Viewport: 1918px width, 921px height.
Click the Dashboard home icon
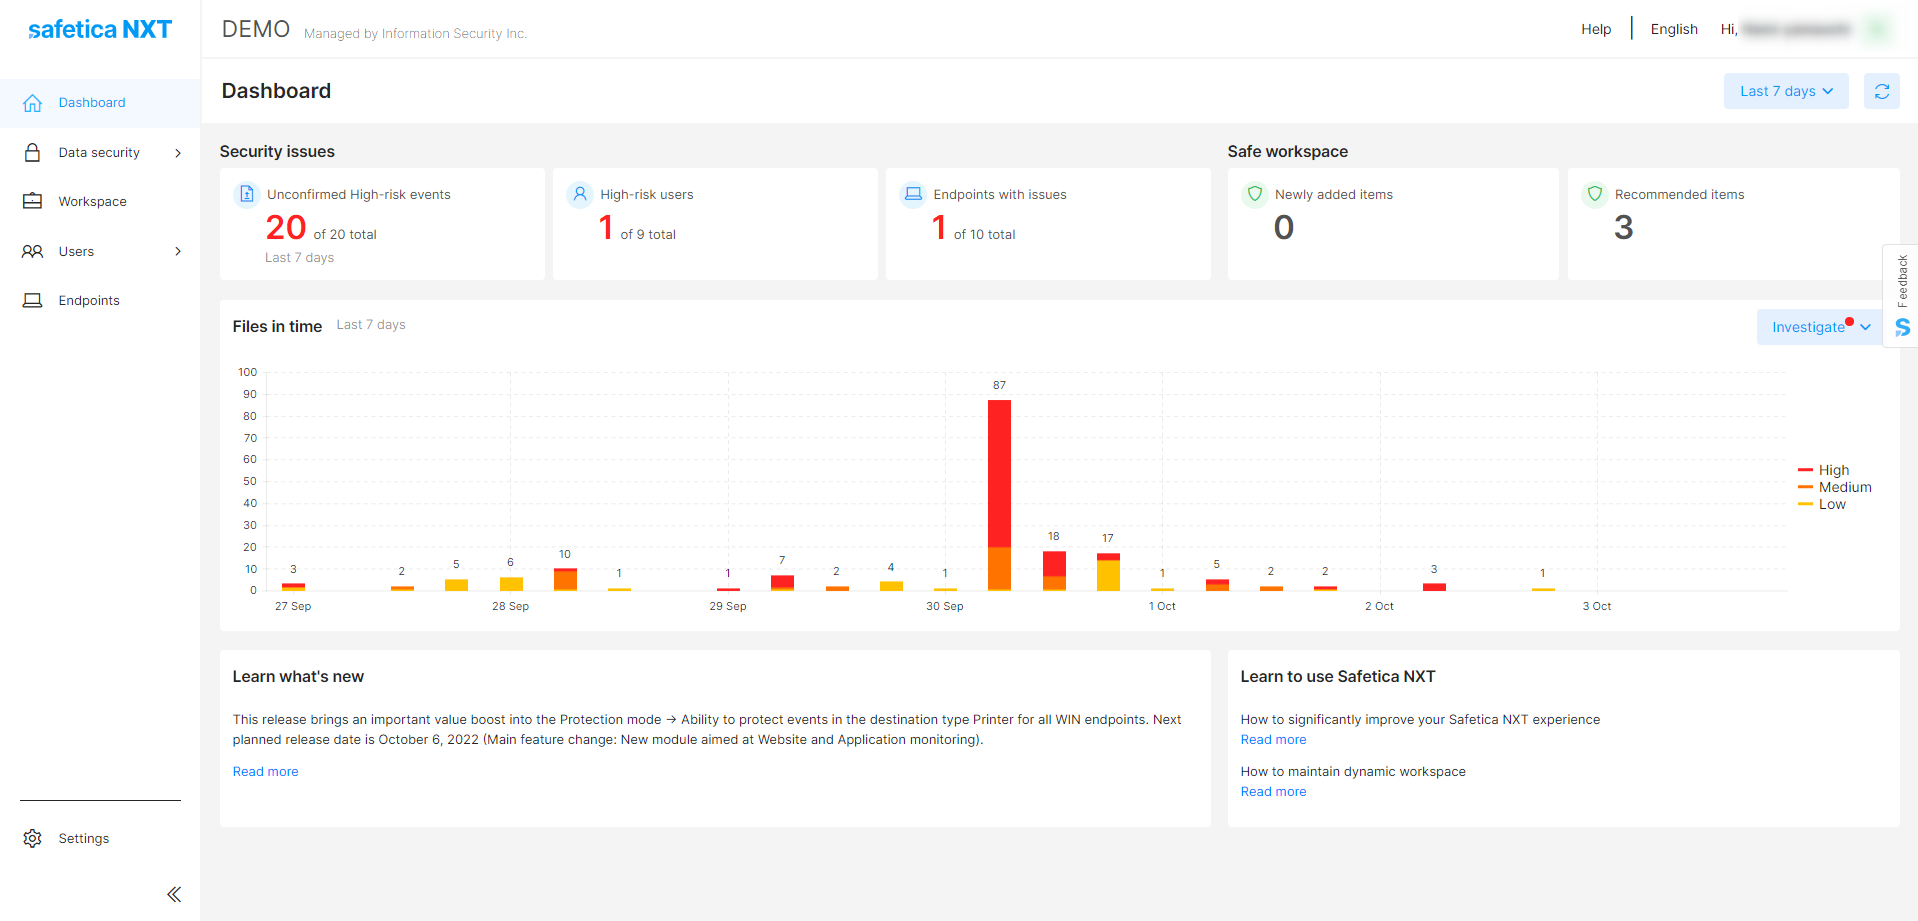pos(32,103)
